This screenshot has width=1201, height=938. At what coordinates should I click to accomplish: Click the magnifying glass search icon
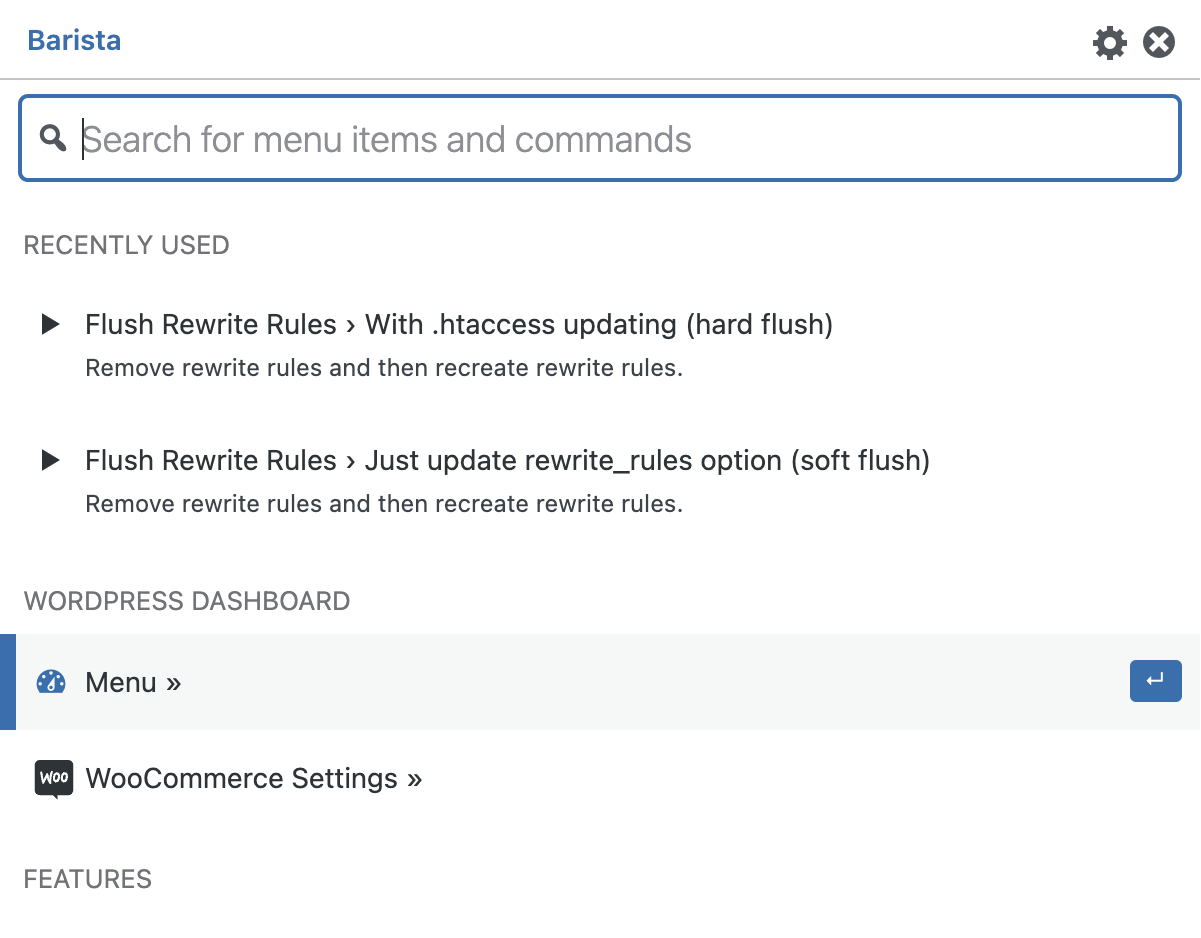[53, 139]
